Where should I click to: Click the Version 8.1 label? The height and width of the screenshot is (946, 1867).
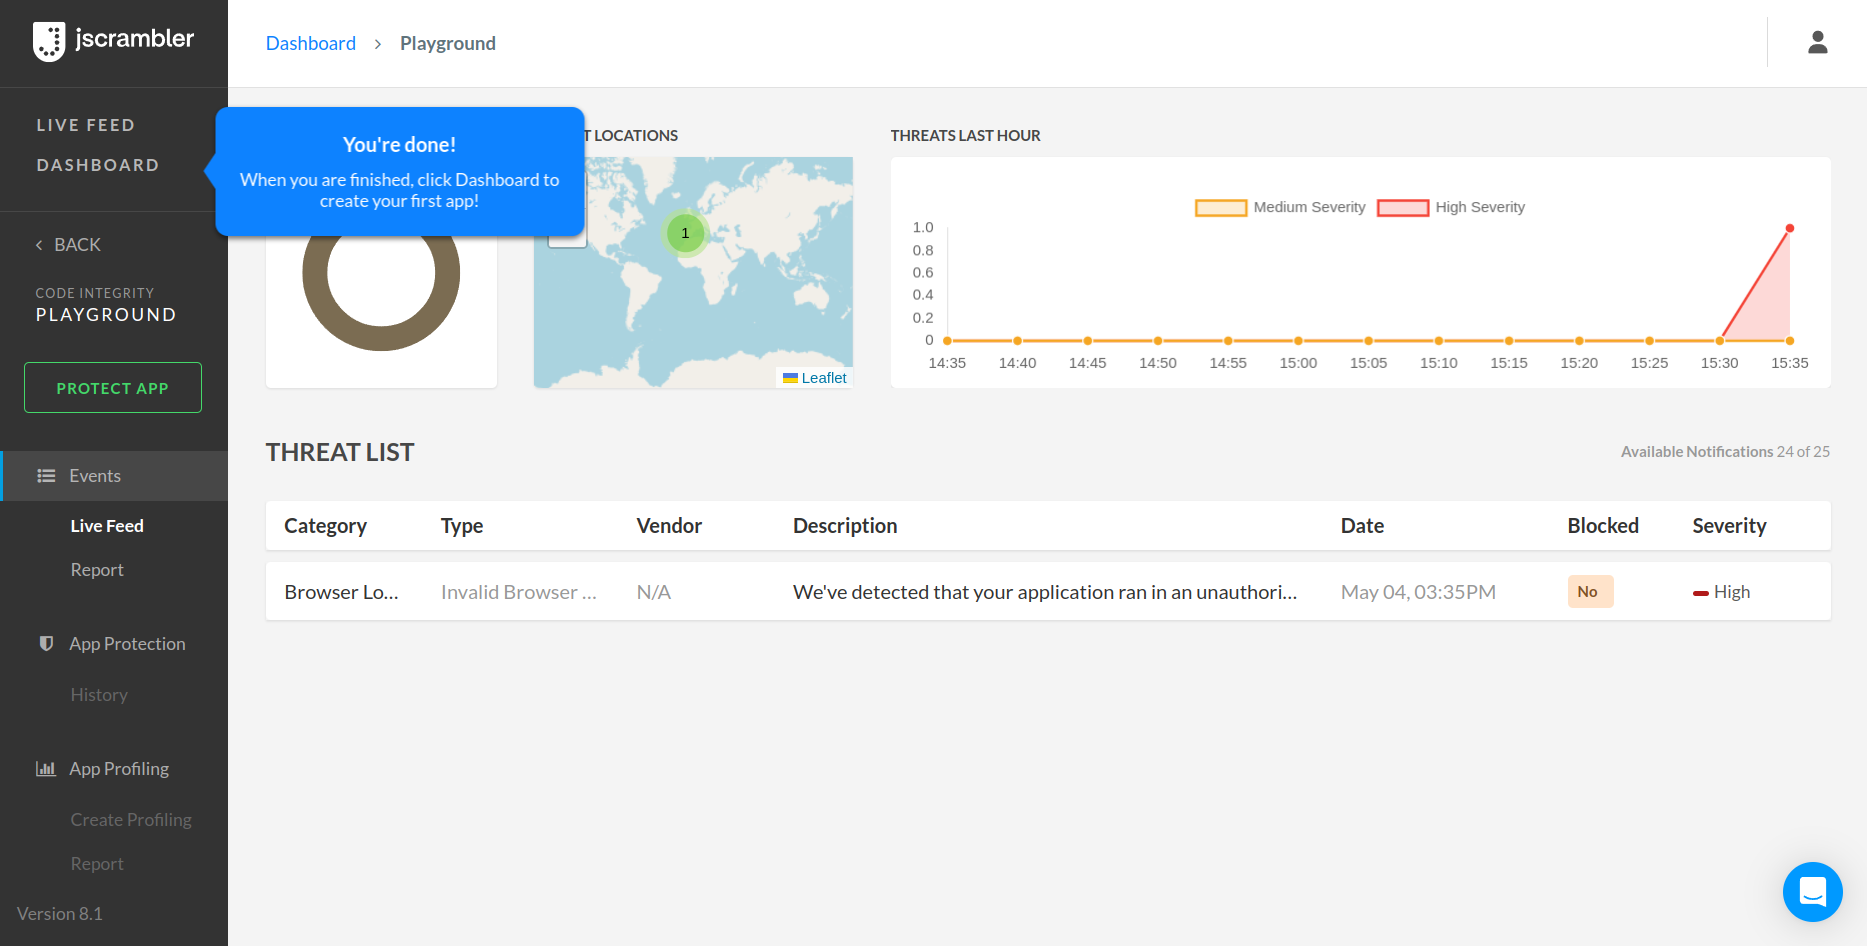pos(60,914)
